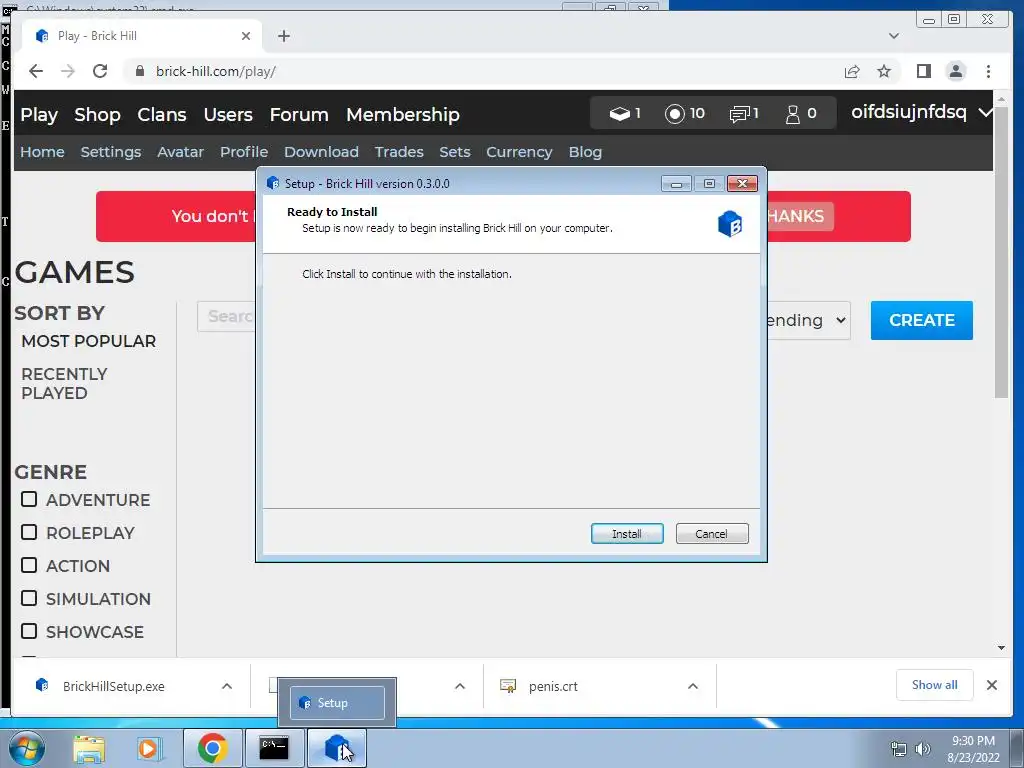
Task: Open Currency sub-navigation link
Action: (x=519, y=152)
